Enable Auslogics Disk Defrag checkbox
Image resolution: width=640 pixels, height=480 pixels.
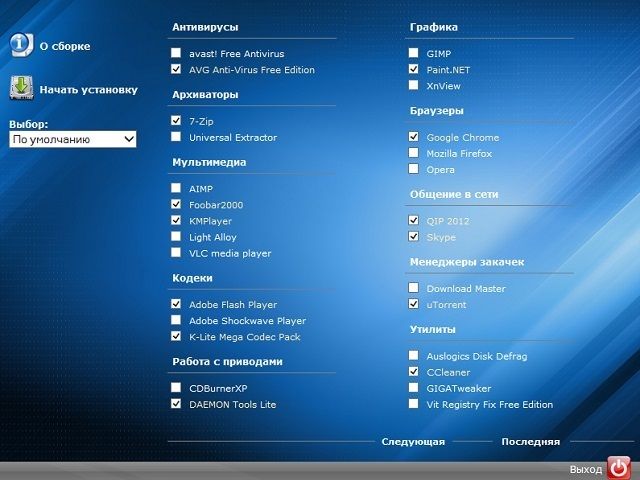[x=413, y=355]
